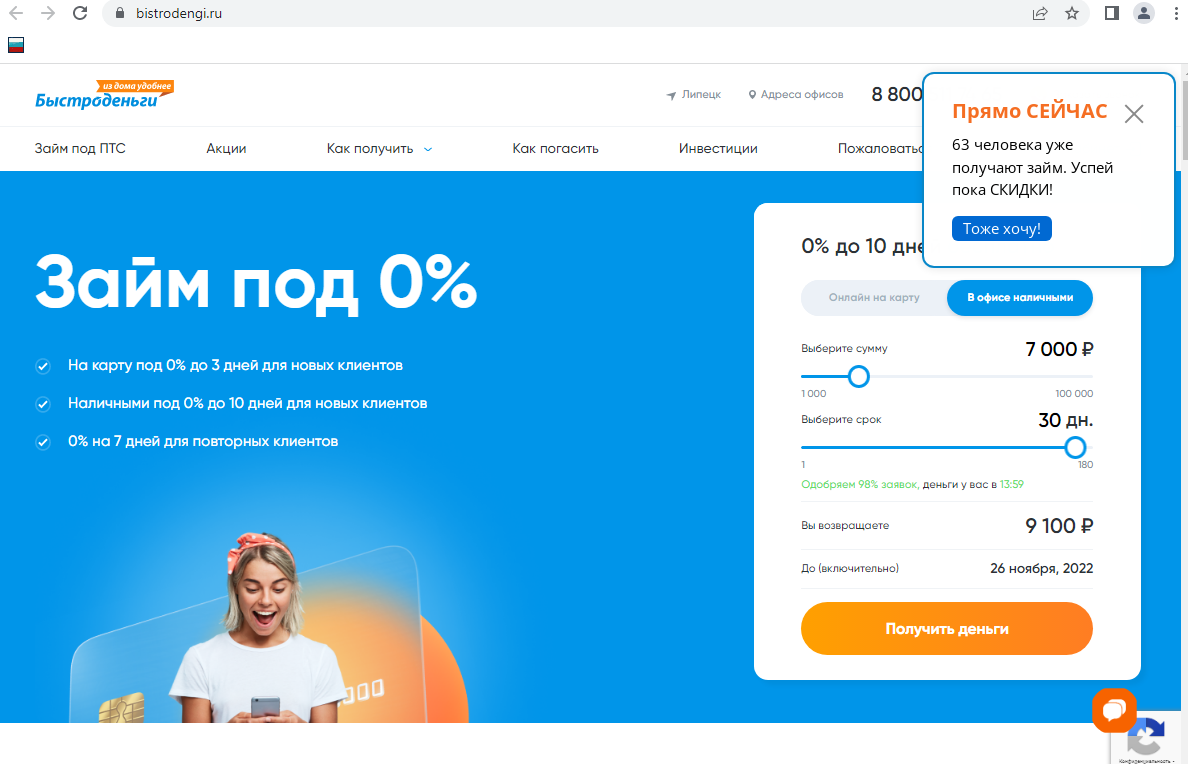Open browser side panel icon
1188x764 pixels.
pos(1111,13)
